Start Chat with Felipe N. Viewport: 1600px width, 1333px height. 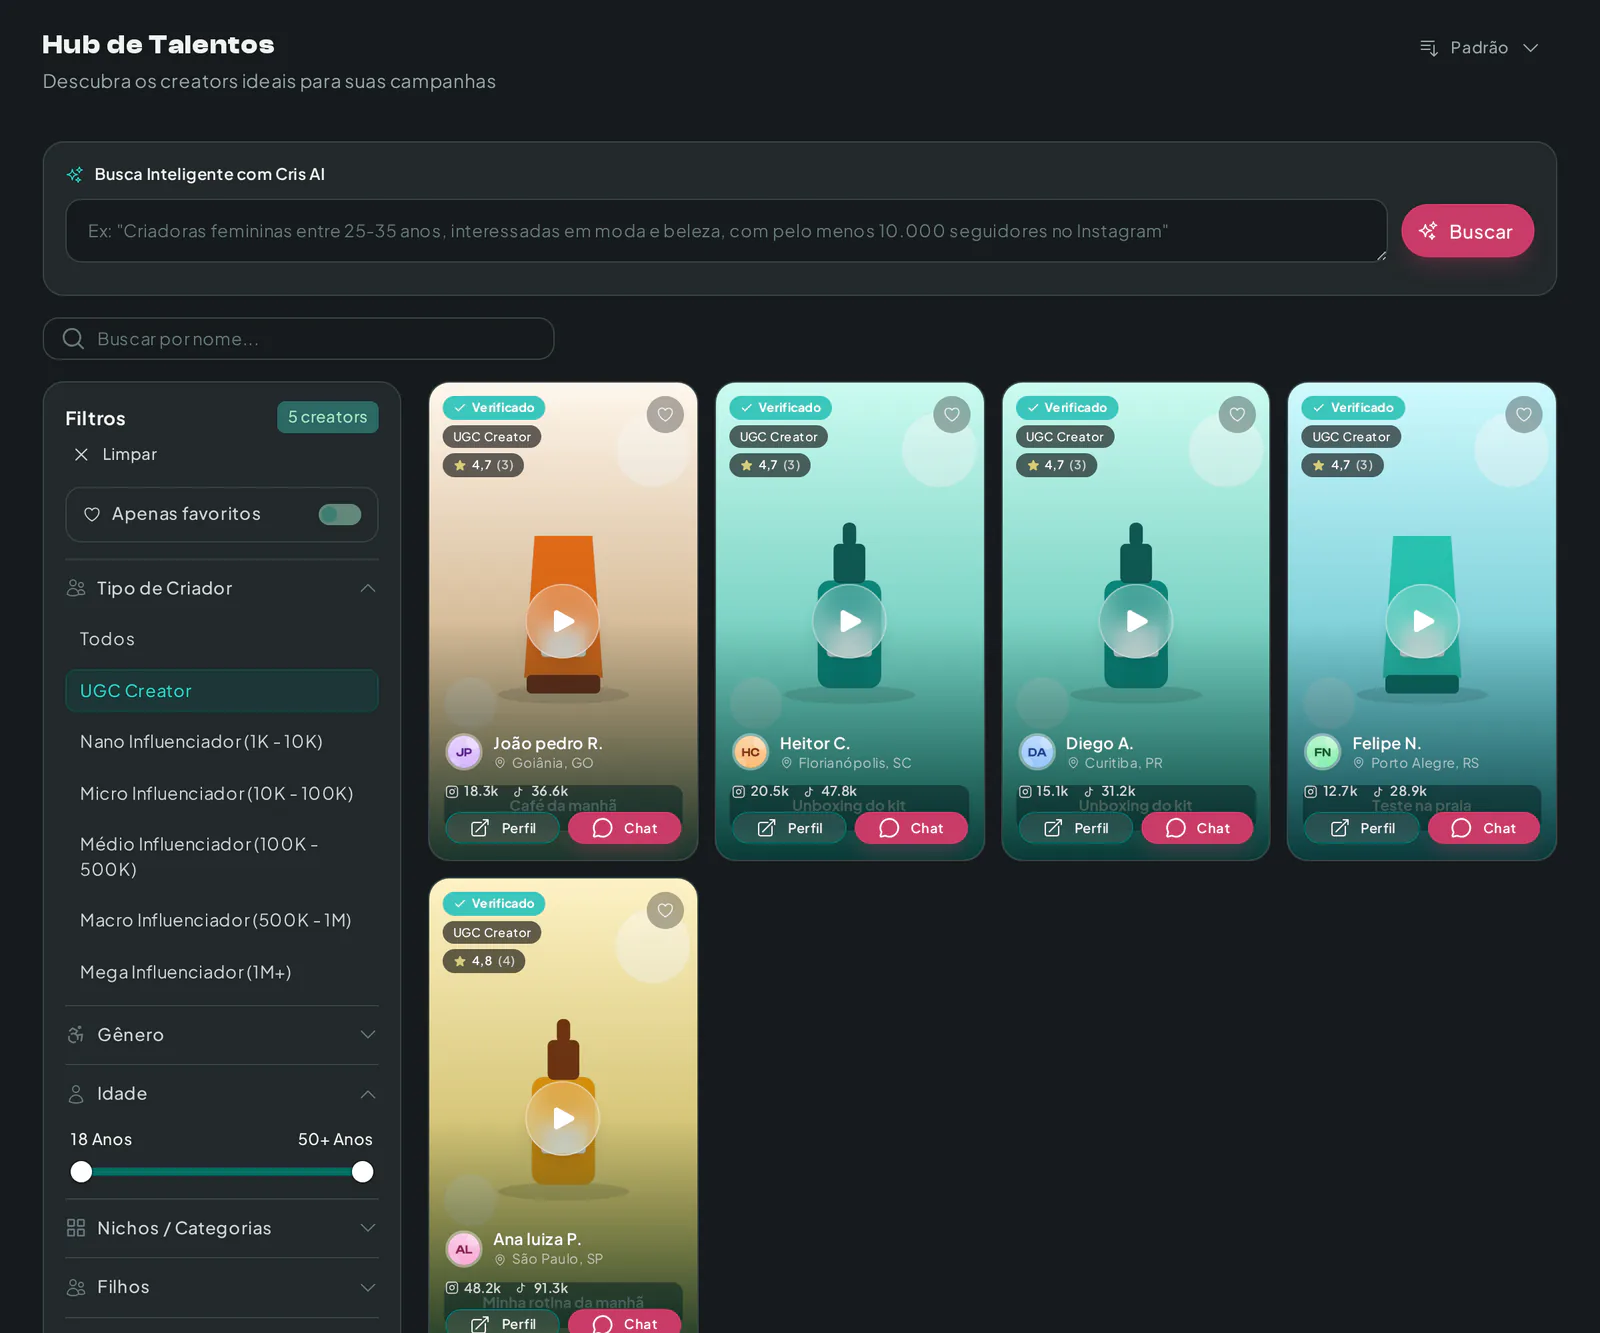[x=1484, y=828]
